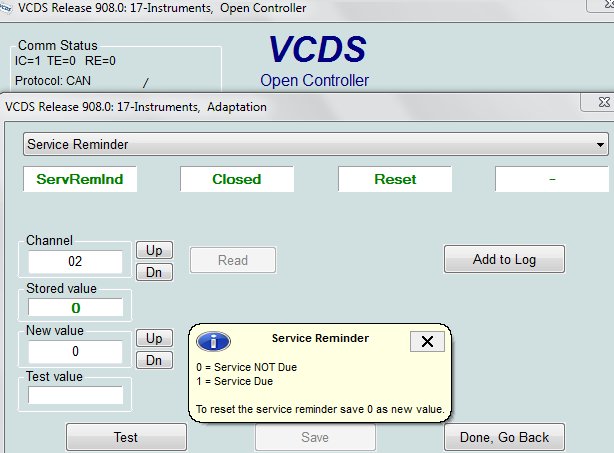The height and width of the screenshot is (453, 614).
Task: Click the New value Dn button
Action: click(154, 360)
